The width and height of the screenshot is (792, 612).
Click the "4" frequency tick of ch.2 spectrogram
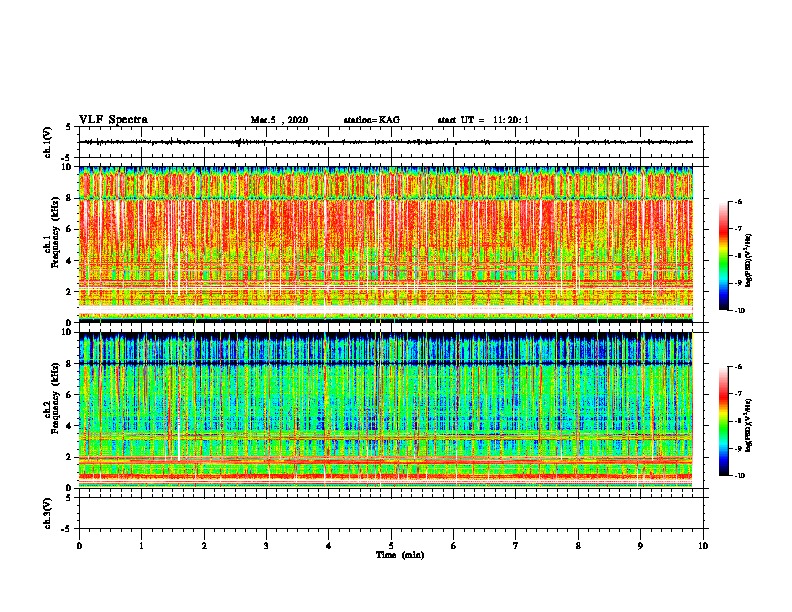click(x=69, y=426)
